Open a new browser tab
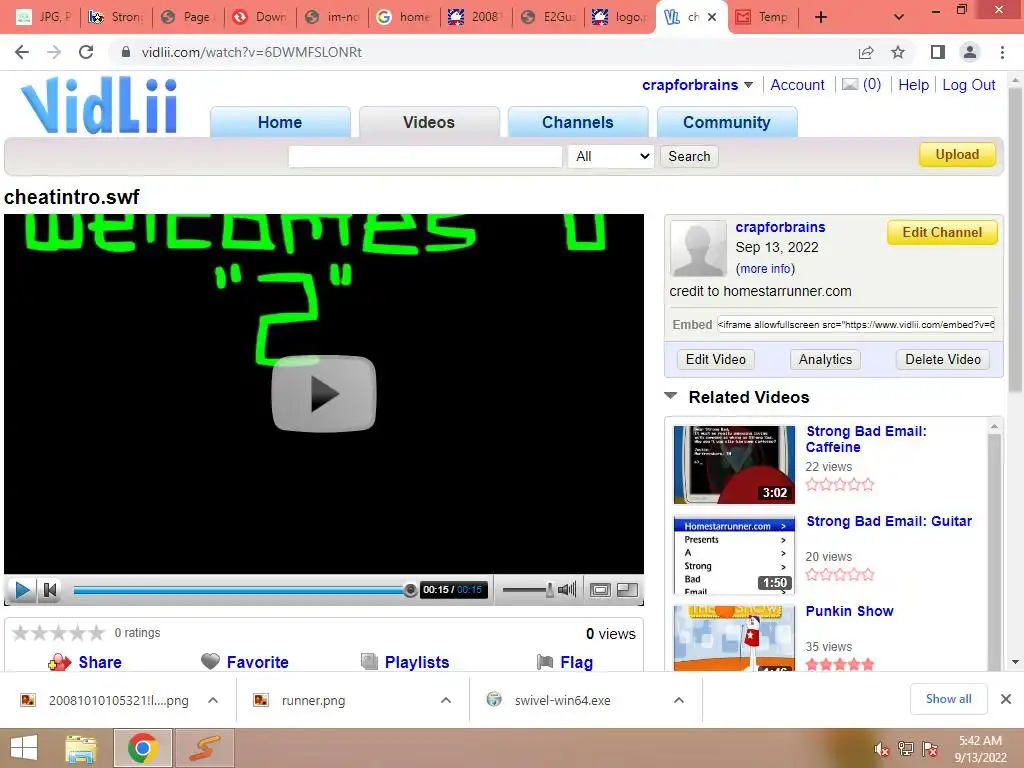This screenshot has width=1024, height=768. [821, 17]
